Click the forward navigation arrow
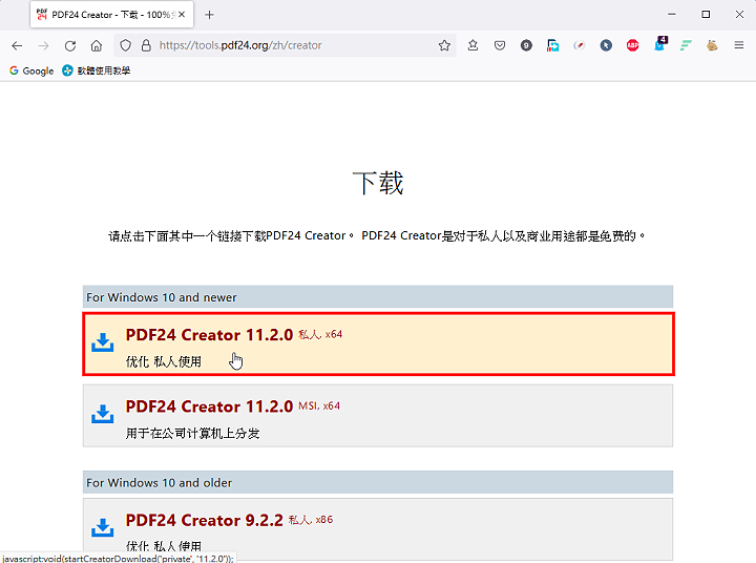The height and width of the screenshot is (563, 756). [x=43, y=46]
